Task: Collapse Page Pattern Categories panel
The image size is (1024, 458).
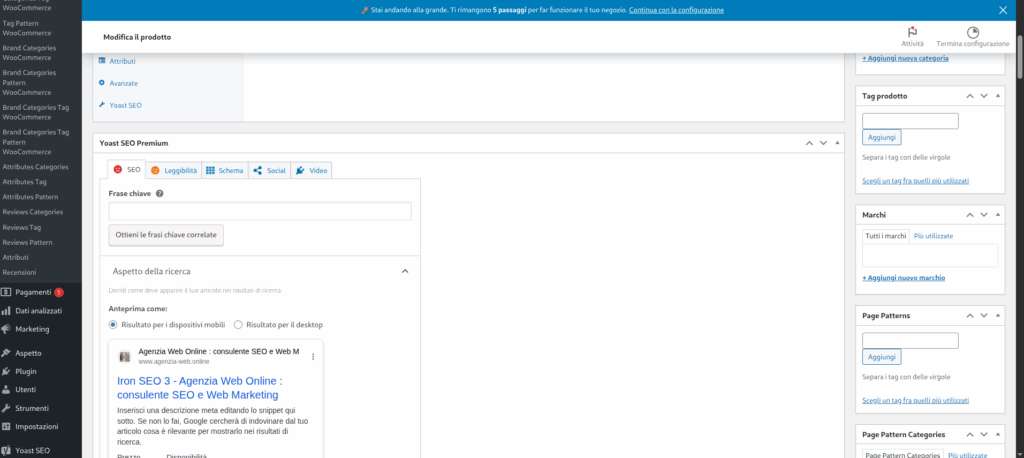Action: 997,434
